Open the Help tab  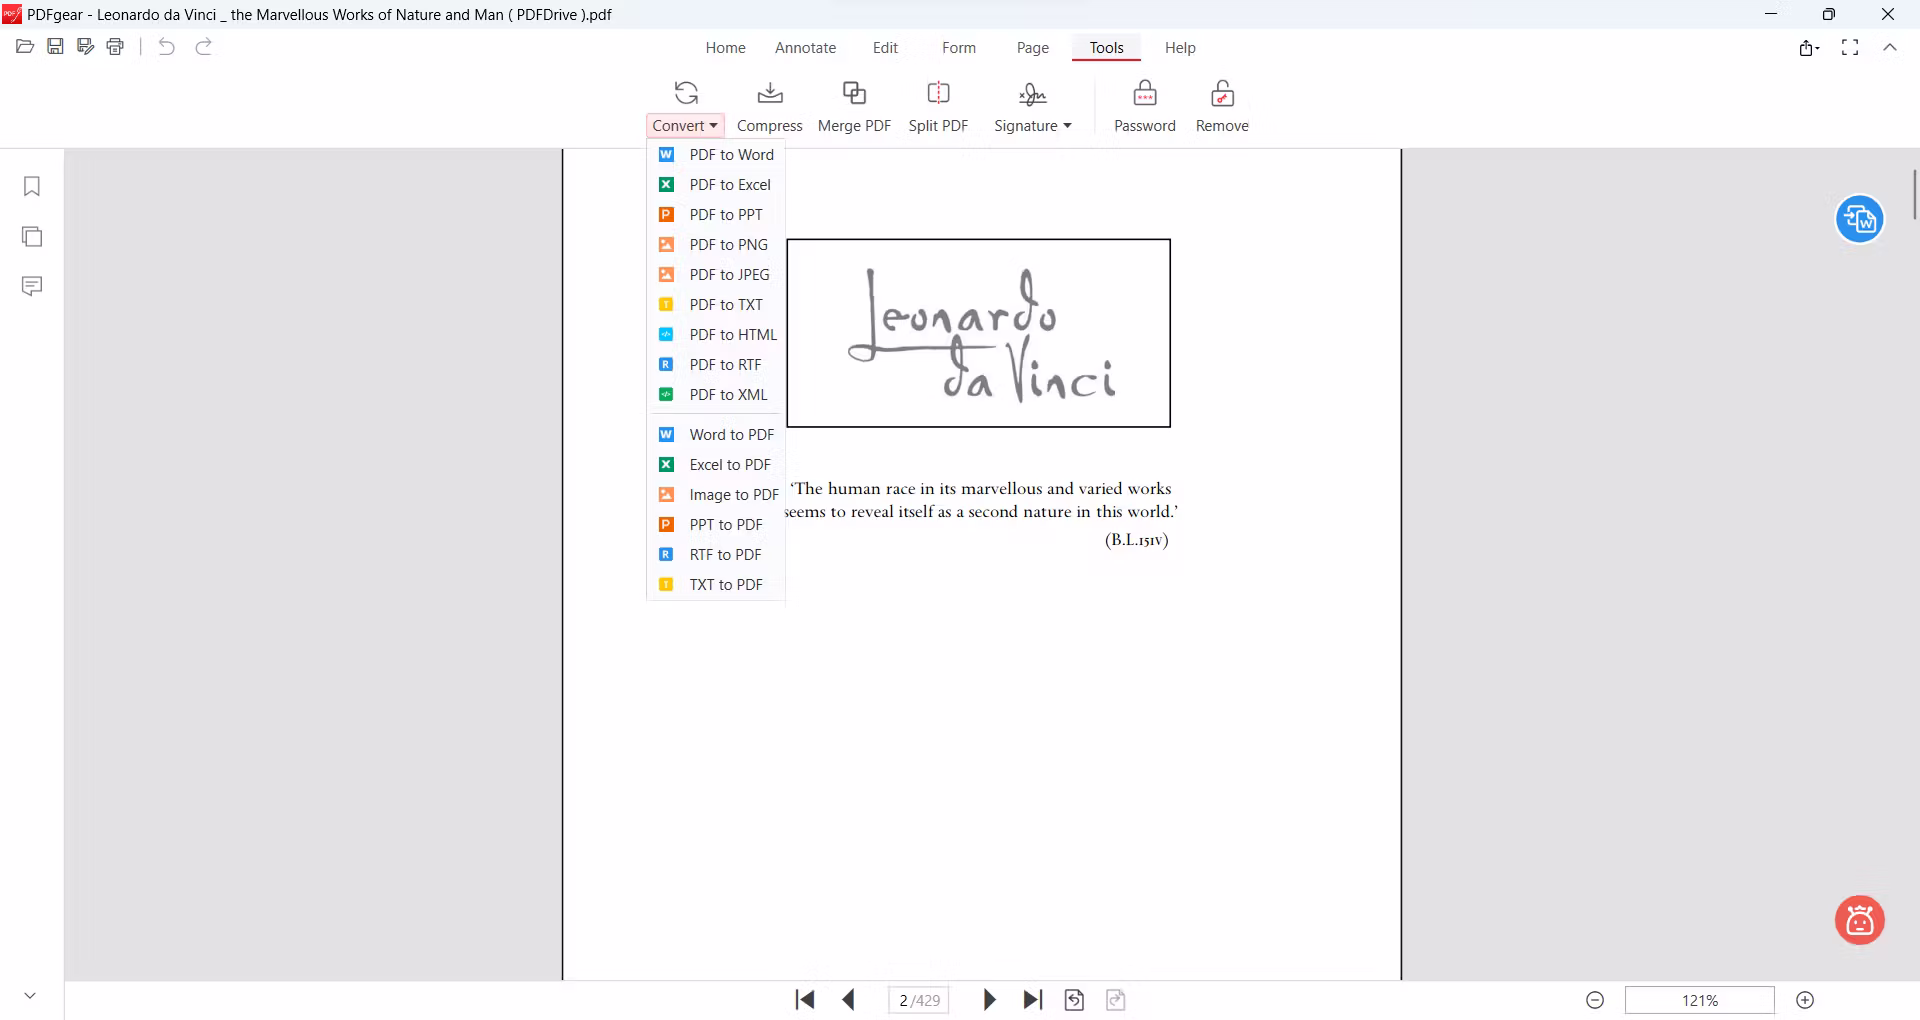1180,48
